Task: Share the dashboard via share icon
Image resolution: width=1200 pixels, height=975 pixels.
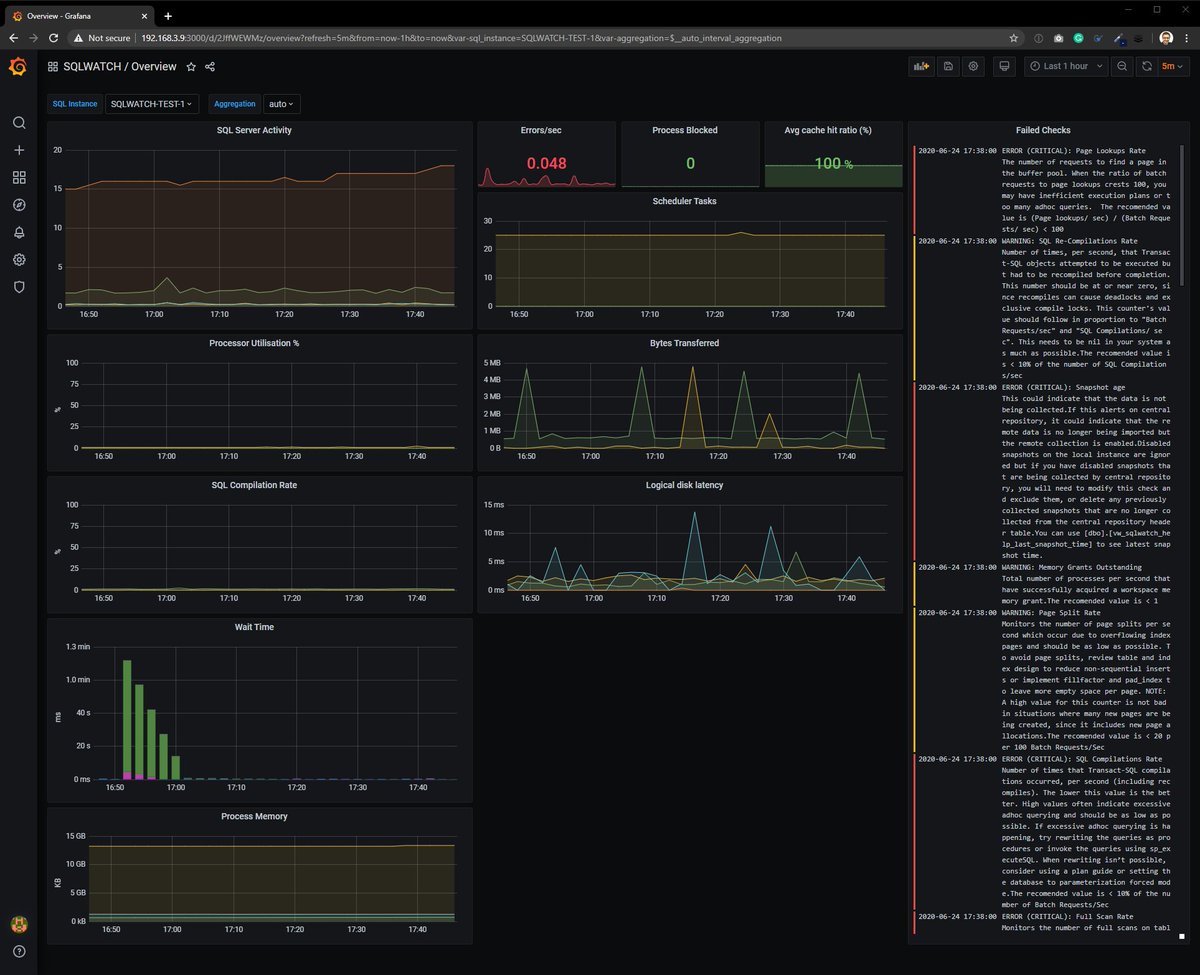Action: (x=210, y=67)
